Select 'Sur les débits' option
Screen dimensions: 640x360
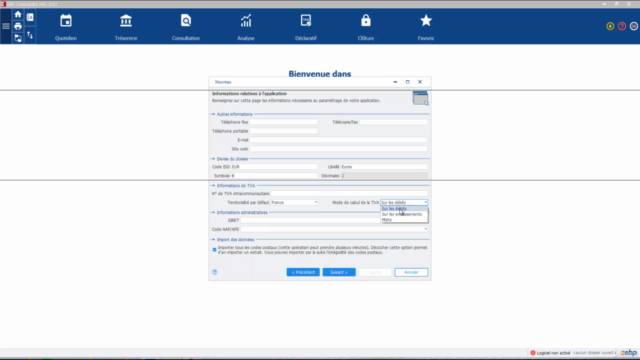tap(404, 209)
